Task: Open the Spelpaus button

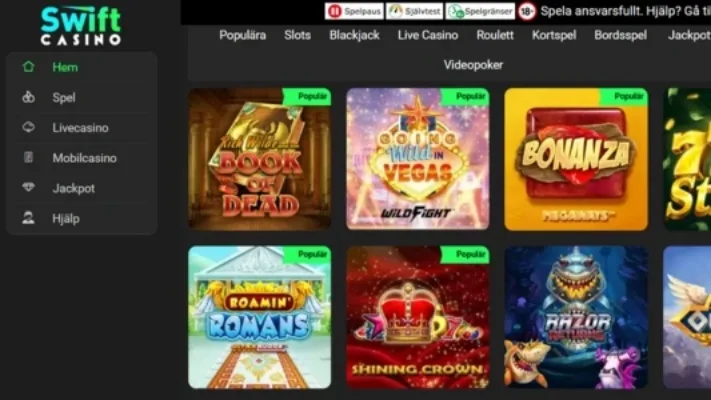Action: [354, 11]
